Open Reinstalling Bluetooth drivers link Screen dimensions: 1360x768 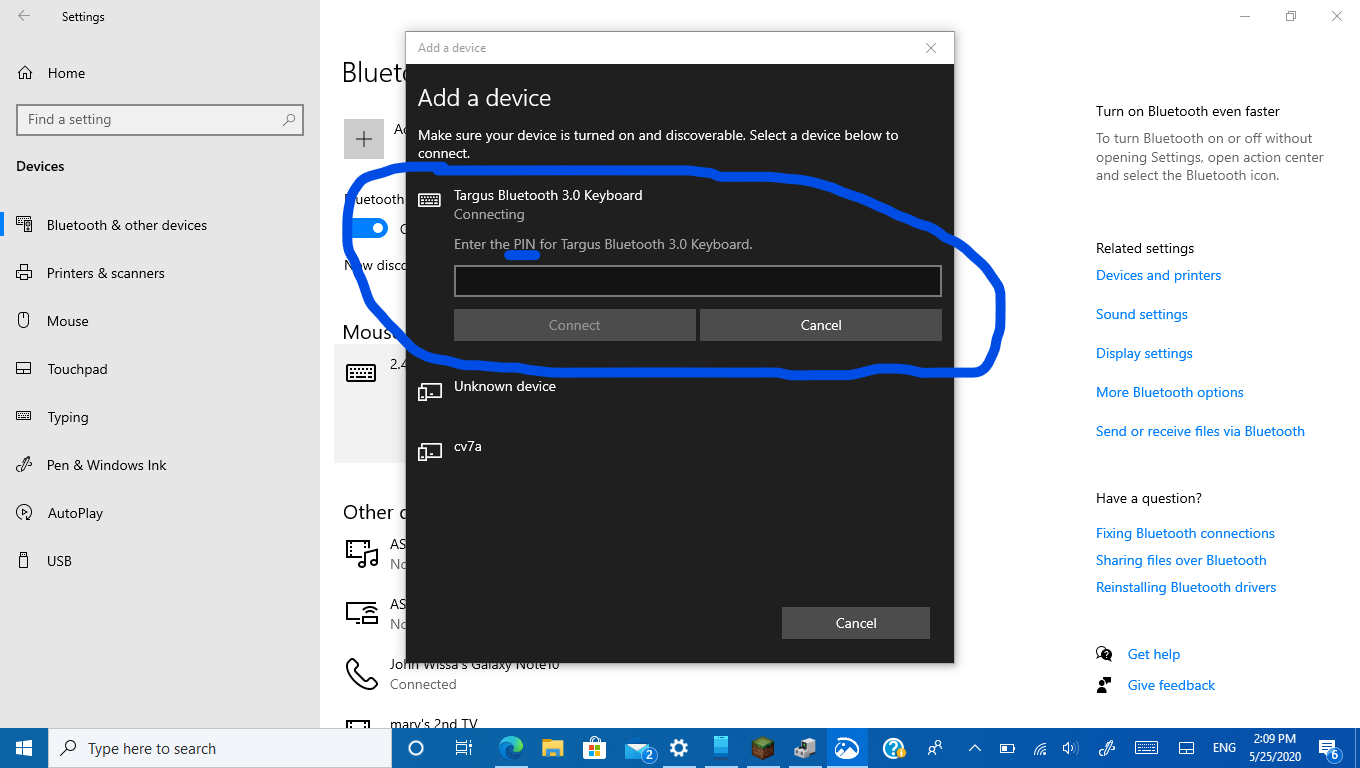[x=1186, y=587]
